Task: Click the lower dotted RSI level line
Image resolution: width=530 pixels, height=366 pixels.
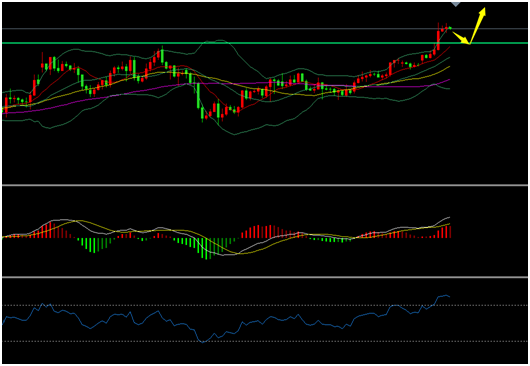Action: pyautogui.click(x=265, y=341)
